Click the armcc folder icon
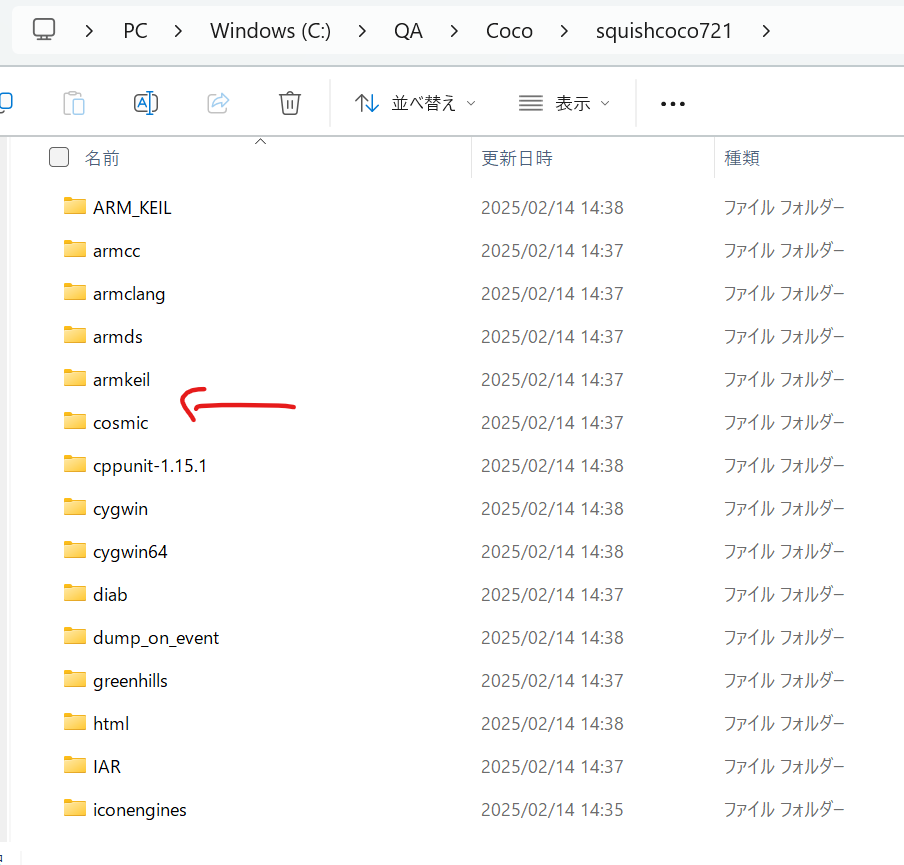This screenshot has height=865, width=904. click(74, 249)
